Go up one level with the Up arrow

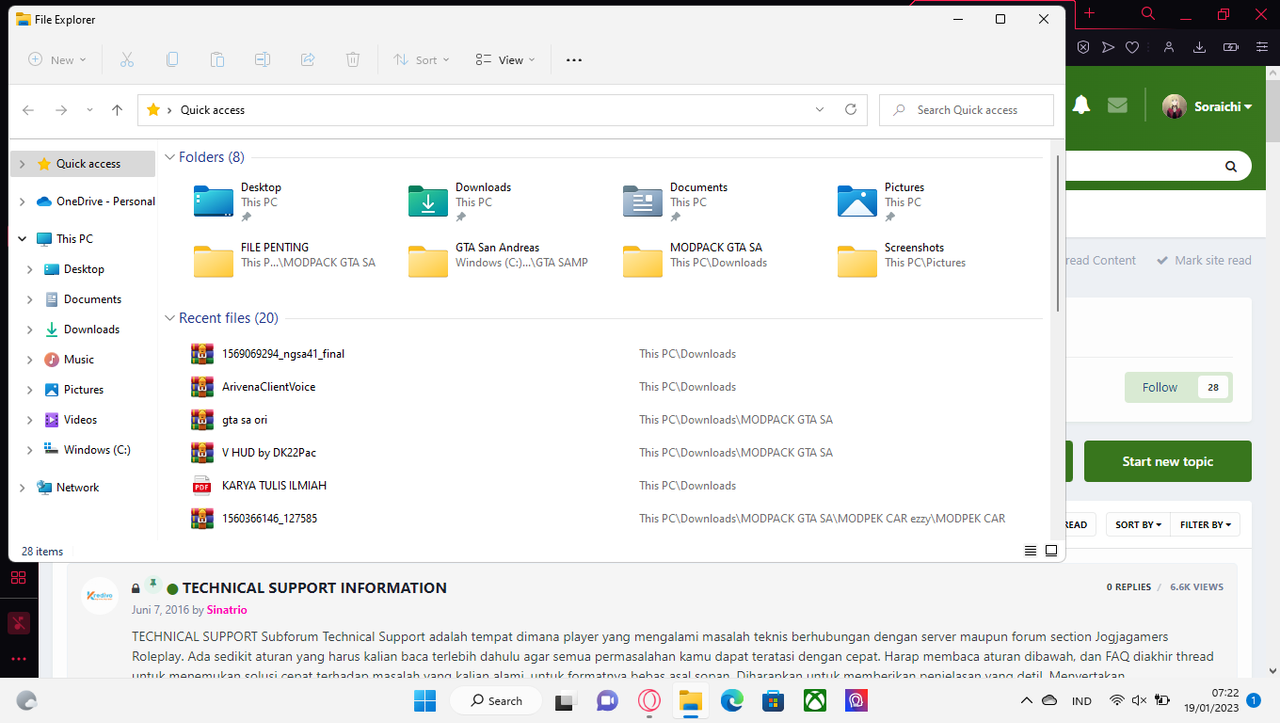pyautogui.click(x=117, y=110)
